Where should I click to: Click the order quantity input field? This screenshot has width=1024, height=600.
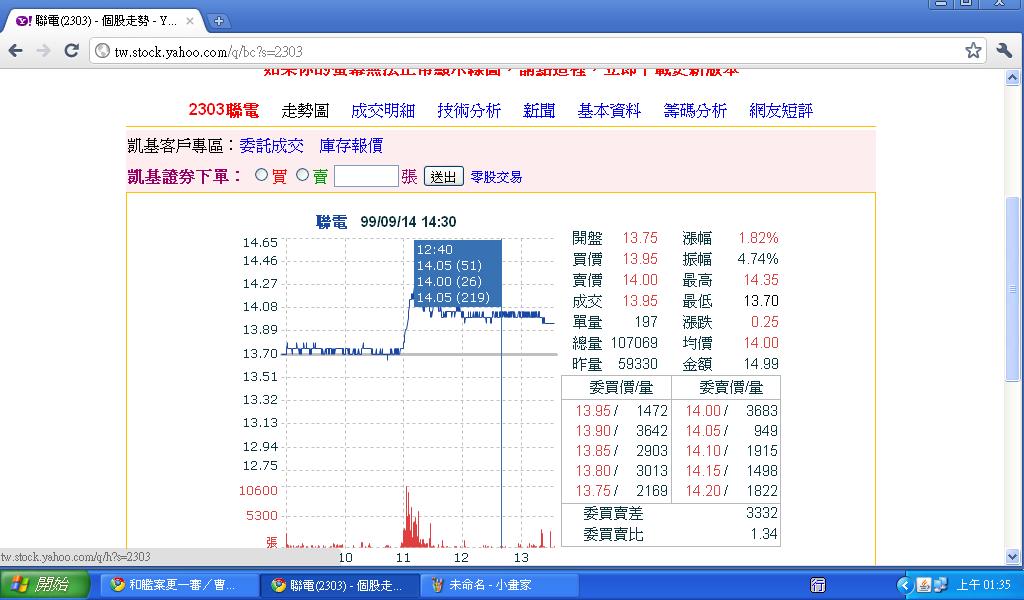(366, 176)
